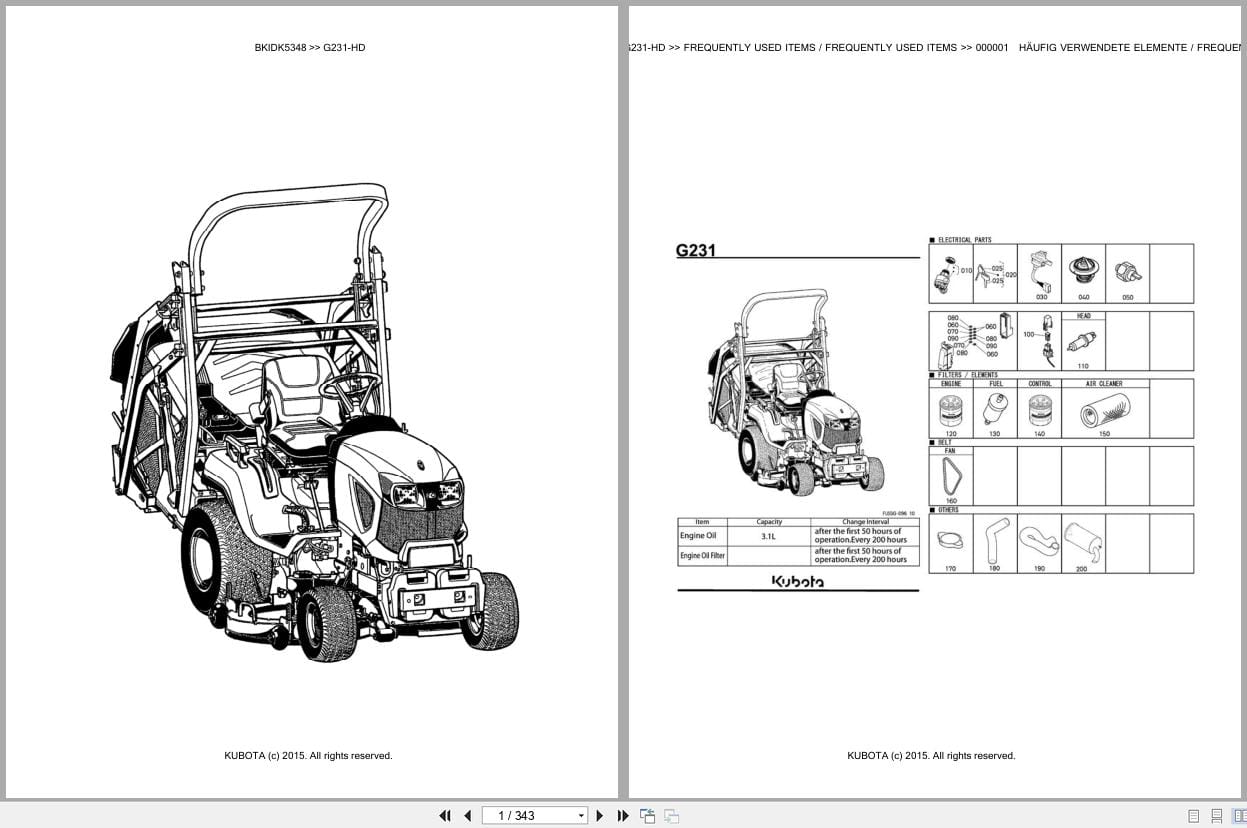Image resolution: width=1247 pixels, height=828 pixels.
Task: Click the '3.1L' capacity value
Action: click(768, 536)
